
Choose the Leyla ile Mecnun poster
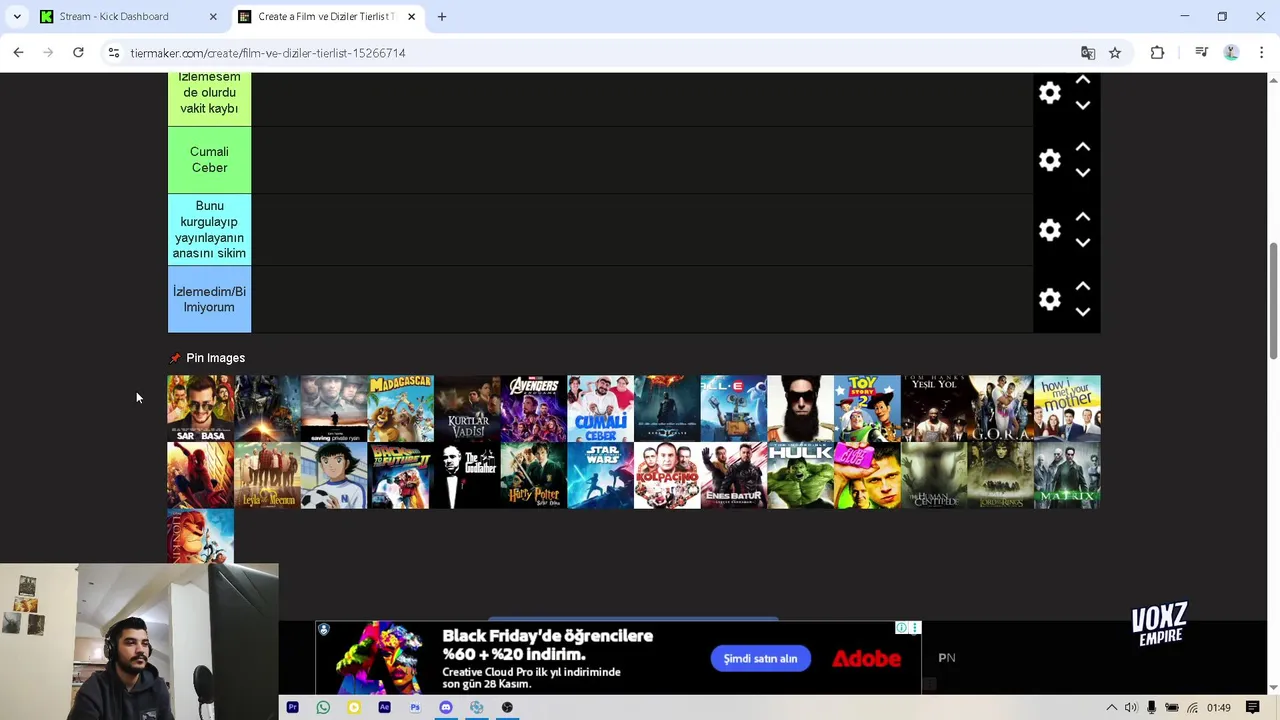tap(267, 475)
